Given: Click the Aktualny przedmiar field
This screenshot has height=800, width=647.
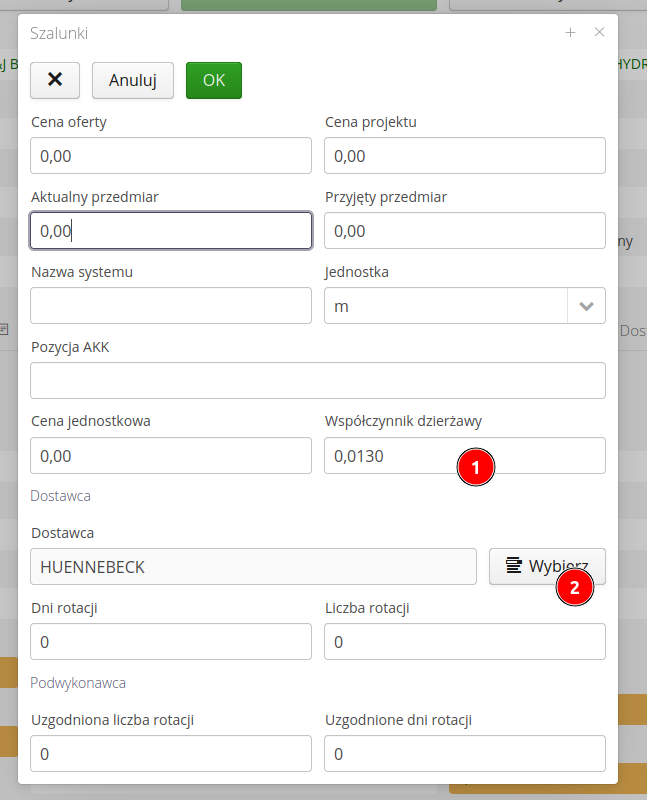Looking at the screenshot, I should point(171,231).
